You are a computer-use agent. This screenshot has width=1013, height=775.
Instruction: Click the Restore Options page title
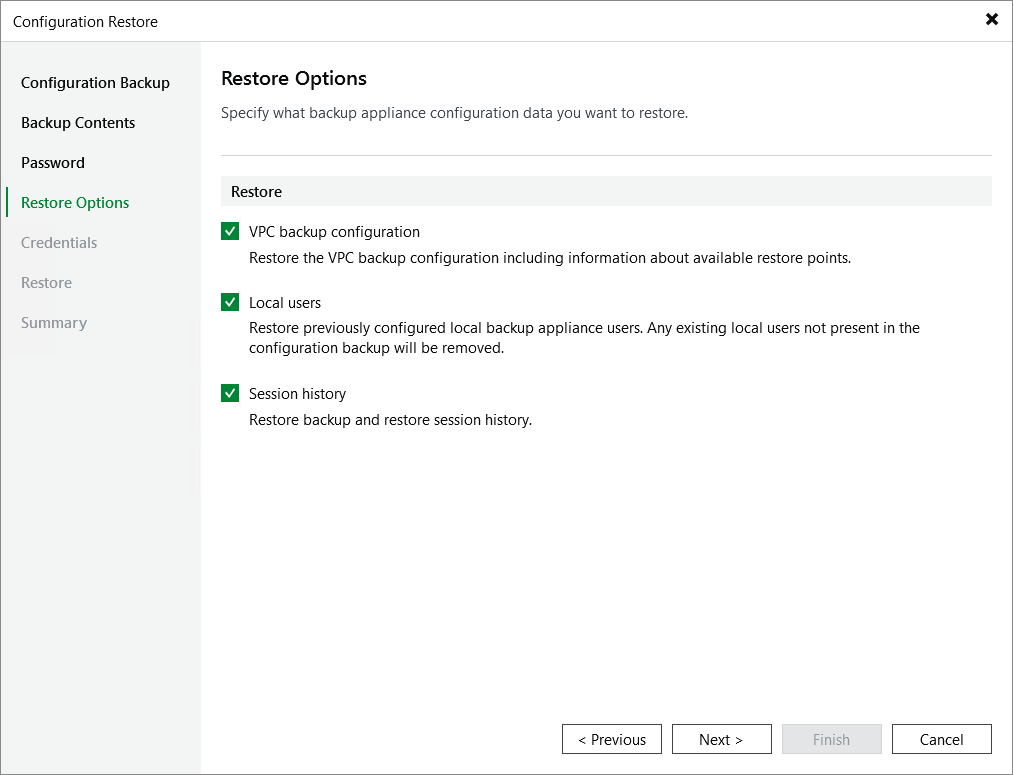[293, 78]
